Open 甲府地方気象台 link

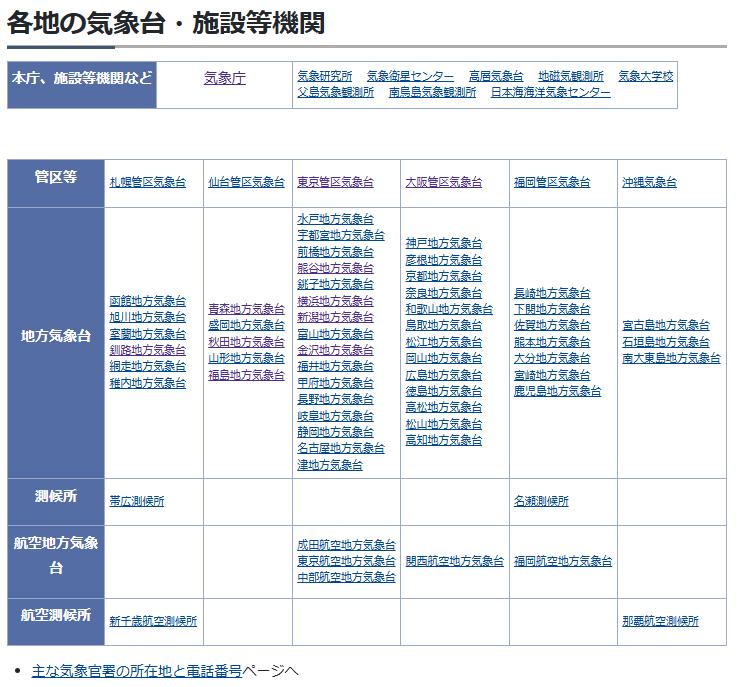point(335,383)
